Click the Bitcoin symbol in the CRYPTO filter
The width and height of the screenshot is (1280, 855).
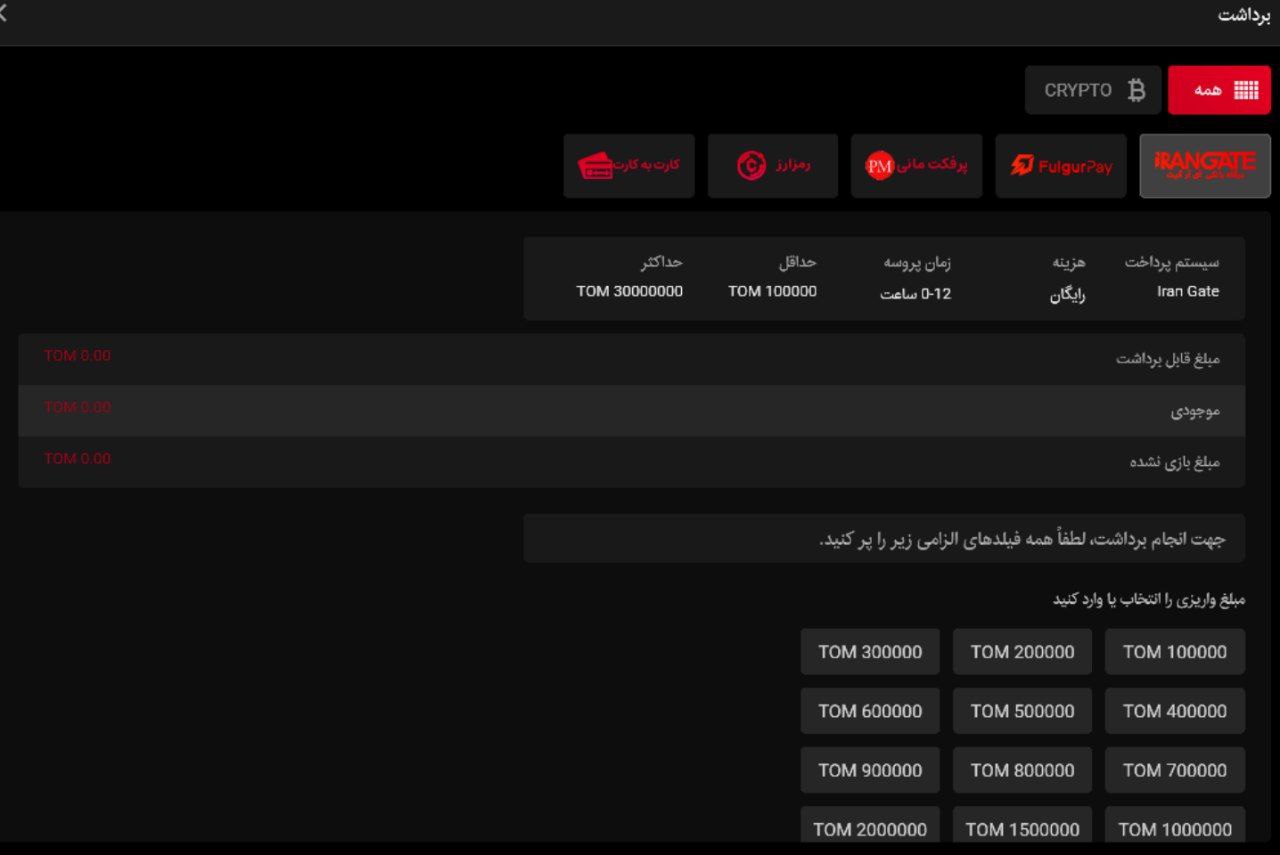point(1135,89)
